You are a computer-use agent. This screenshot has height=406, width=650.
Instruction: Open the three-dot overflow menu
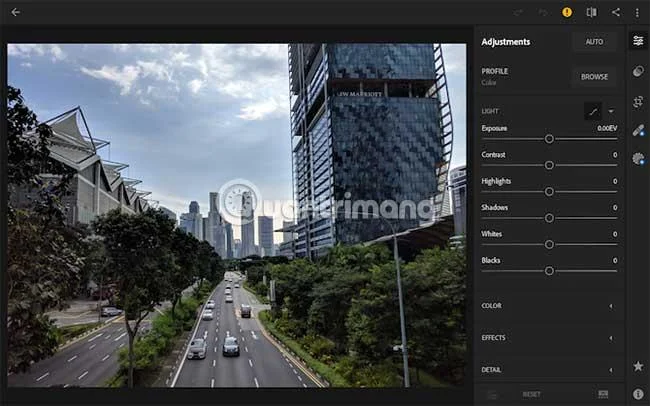click(x=637, y=13)
